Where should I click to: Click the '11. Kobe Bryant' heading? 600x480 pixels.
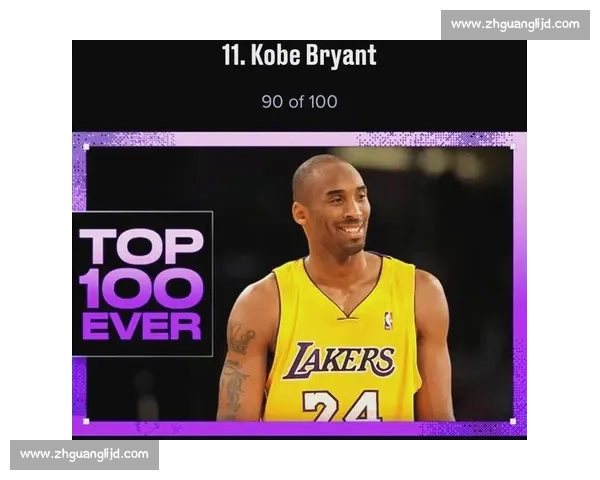(x=299, y=55)
